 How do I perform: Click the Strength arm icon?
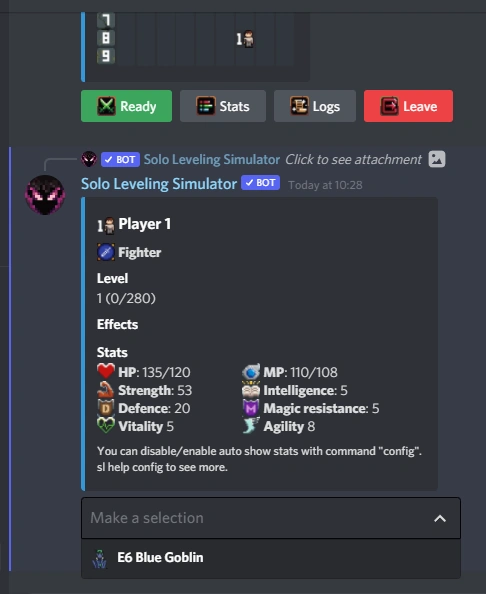click(106, 389)
